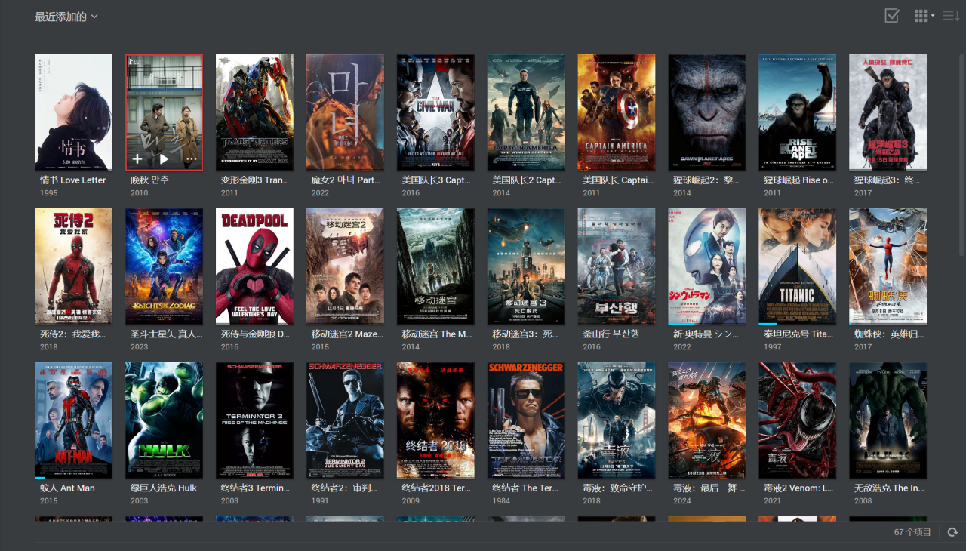Open the Captain America Civil War poster
Image resolution: width=967 pixels, height=551 pixels.
(435, 112)
